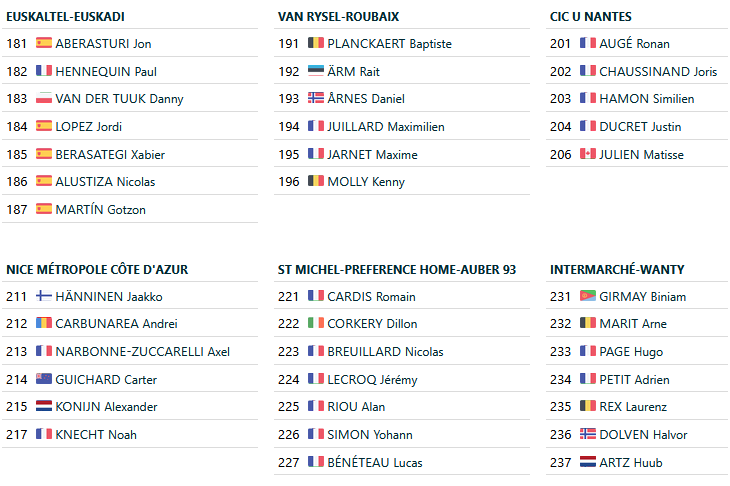The height and width of the screenshot is (486, 730).
Task: Select the INTERMARCHÉ-WANTY team heading
Action: click(x=617, y=270)
